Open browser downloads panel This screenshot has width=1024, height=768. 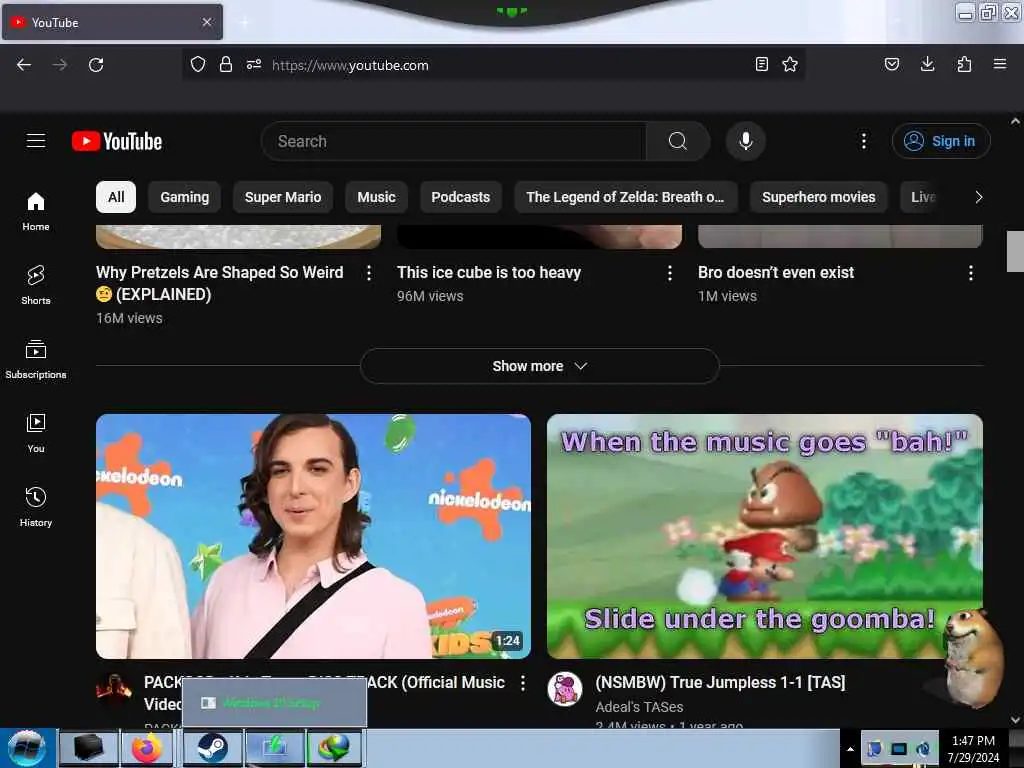click(927, 64)
